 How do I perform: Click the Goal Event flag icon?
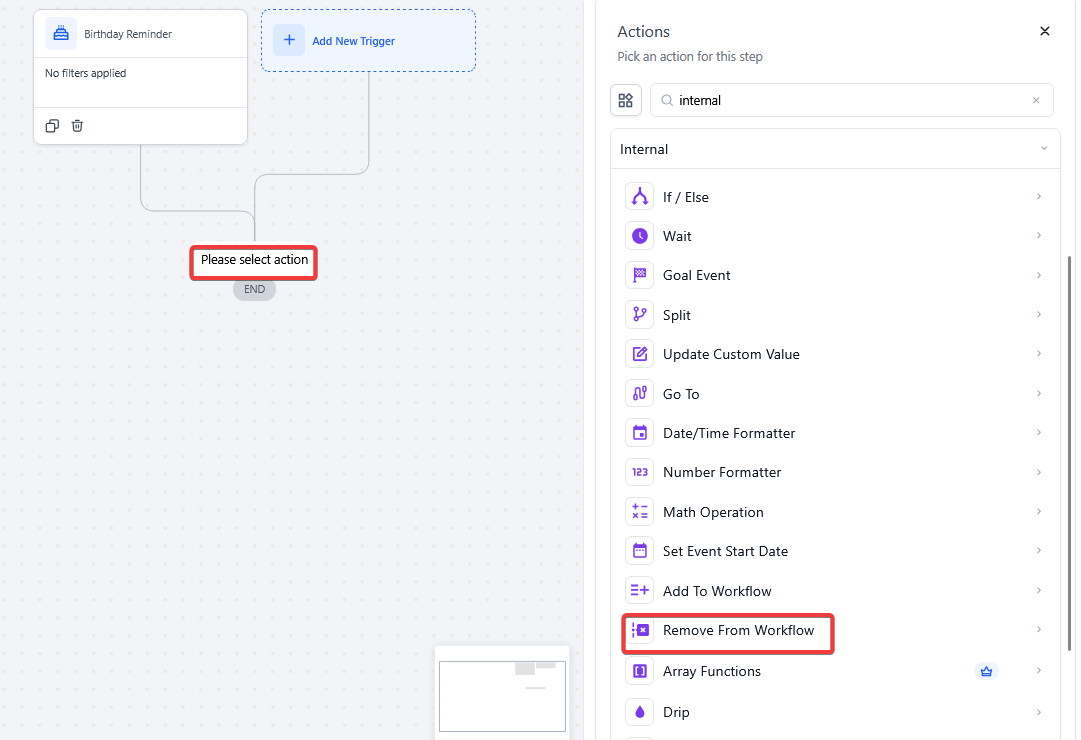(640, 275)
